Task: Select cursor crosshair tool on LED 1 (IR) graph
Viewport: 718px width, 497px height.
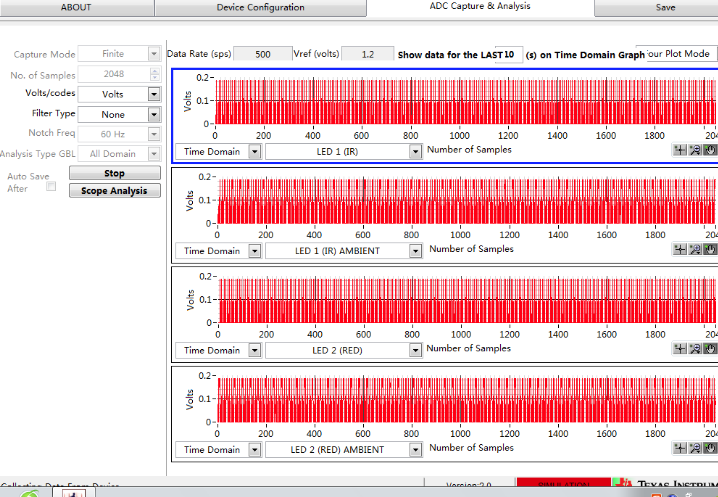Action: tap(681, 151)
